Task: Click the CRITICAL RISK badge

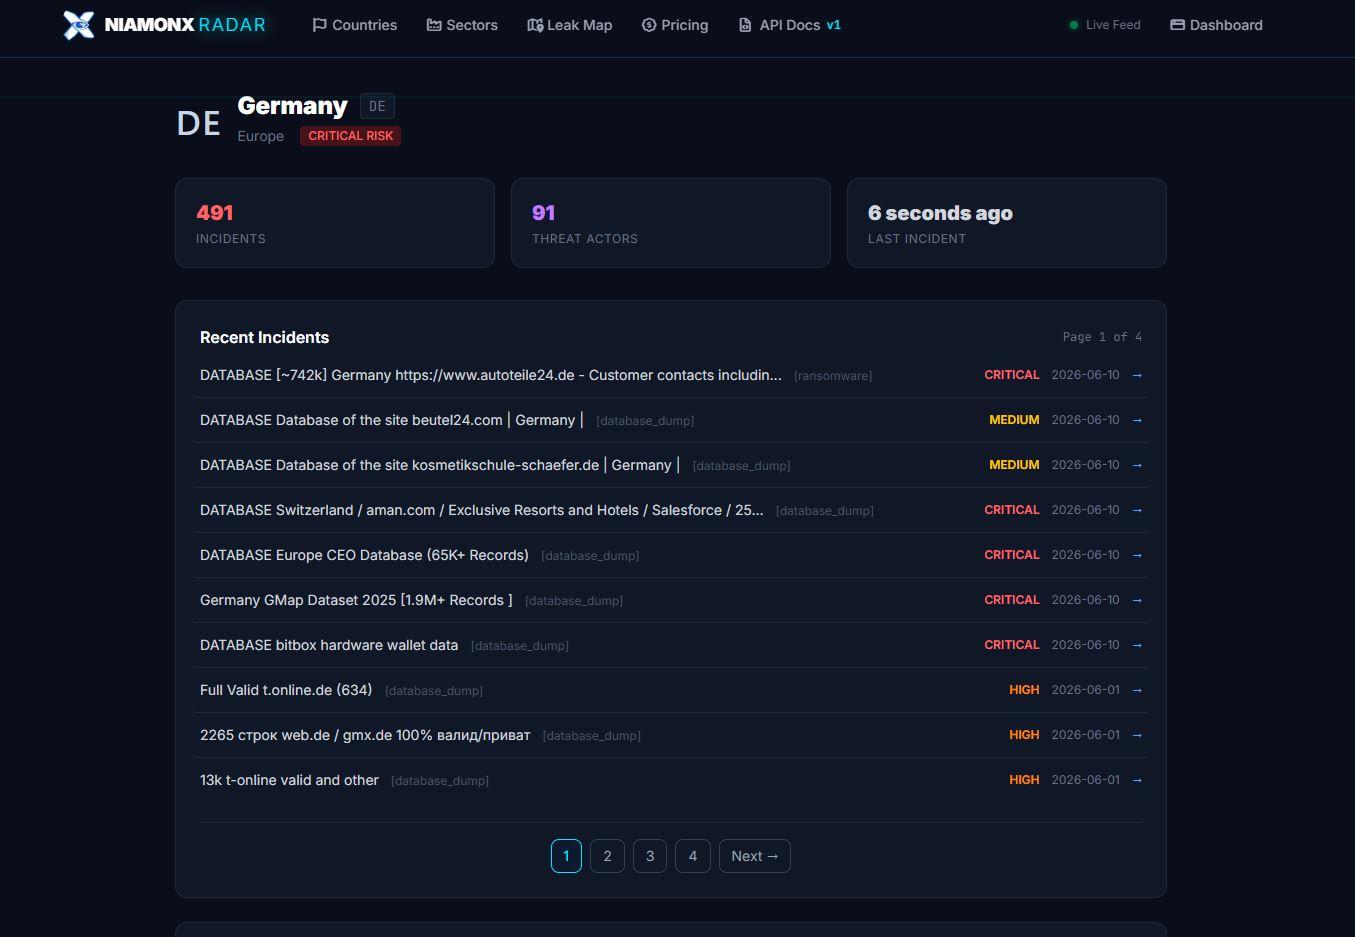Action: point(350,136)
